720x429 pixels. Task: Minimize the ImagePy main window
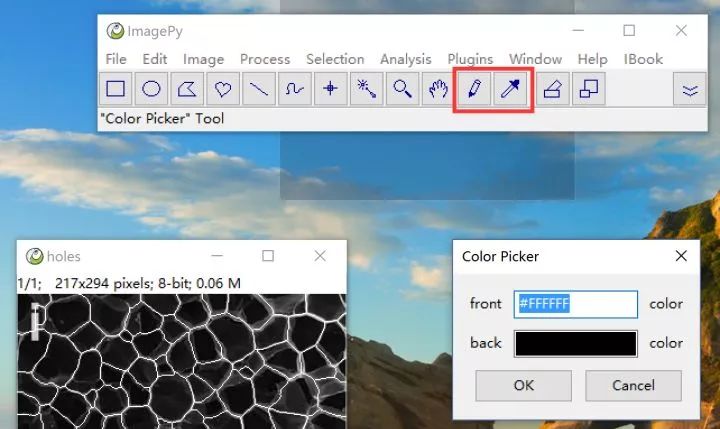578,31
